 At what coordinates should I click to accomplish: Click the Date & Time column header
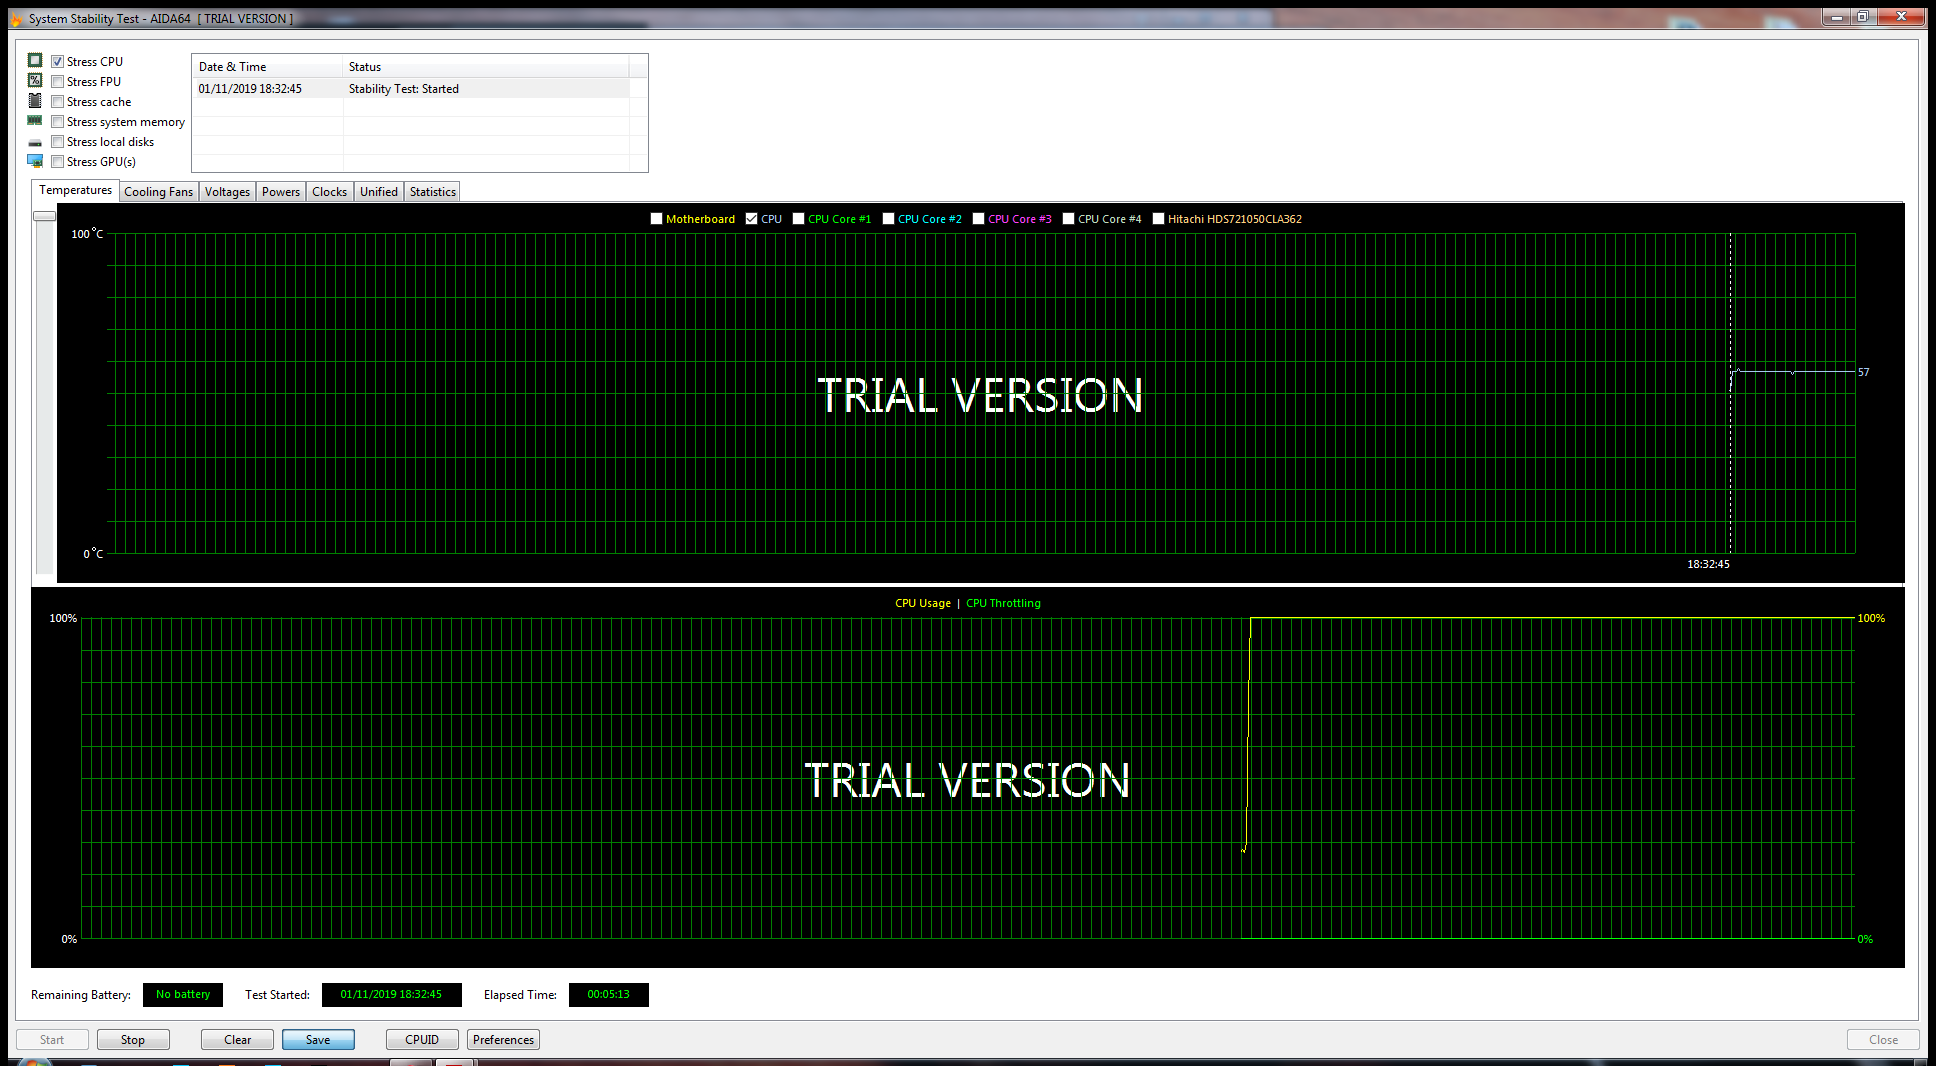(267, 67)
